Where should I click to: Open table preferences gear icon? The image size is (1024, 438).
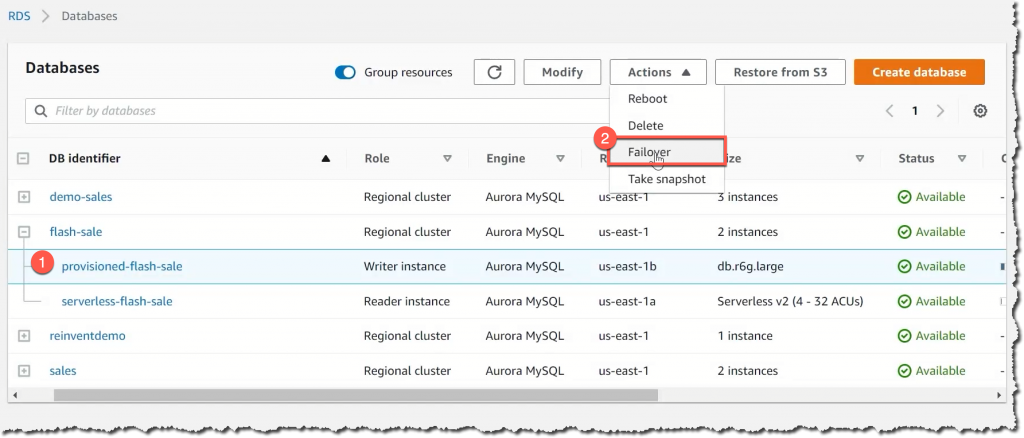pyautogui.click(x=980, y=111)
